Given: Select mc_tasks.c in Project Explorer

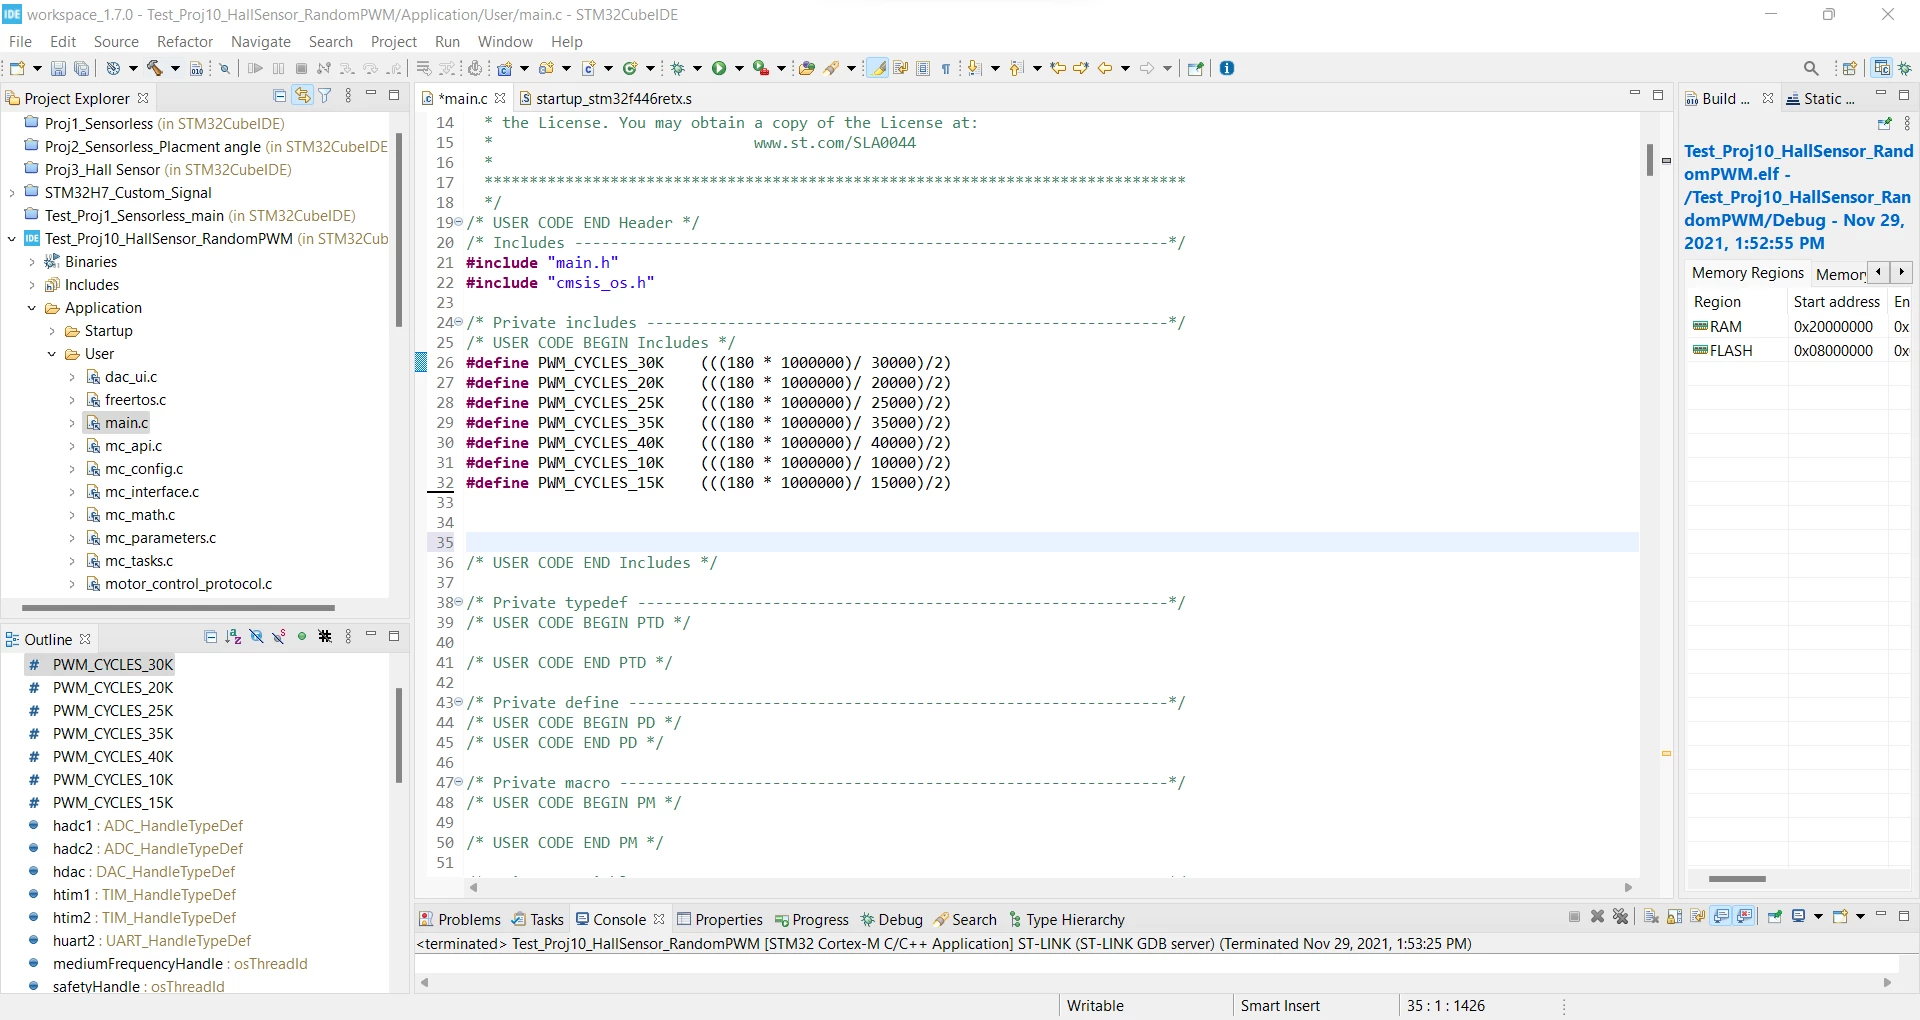Looking at the screenshot, I should (x=139, y=561).
